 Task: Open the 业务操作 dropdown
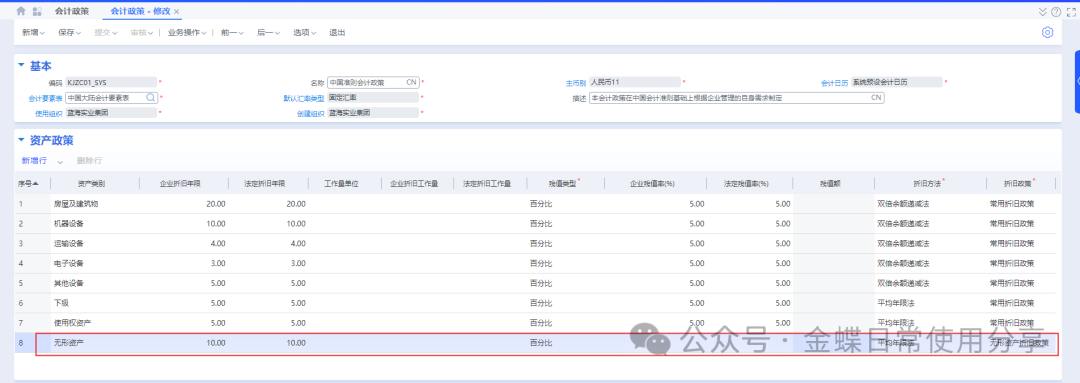(x=187, y=32)
